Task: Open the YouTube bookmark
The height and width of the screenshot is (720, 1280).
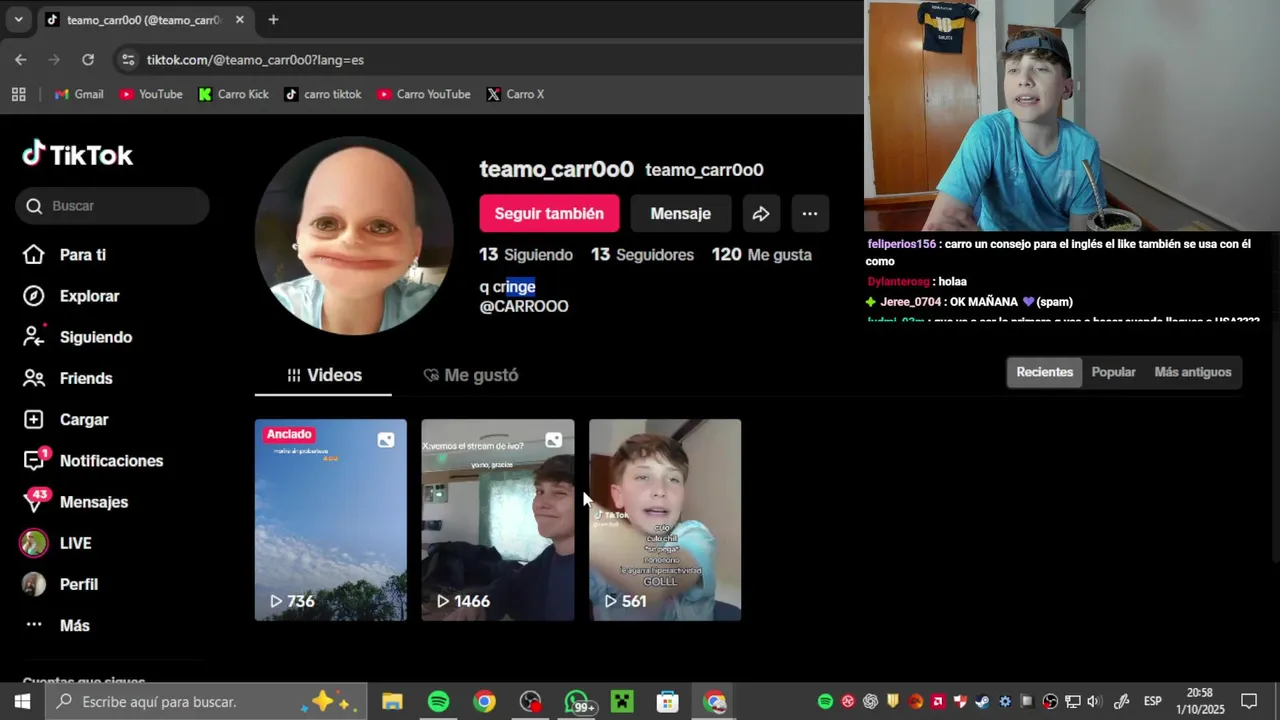Action: point(151,94)
